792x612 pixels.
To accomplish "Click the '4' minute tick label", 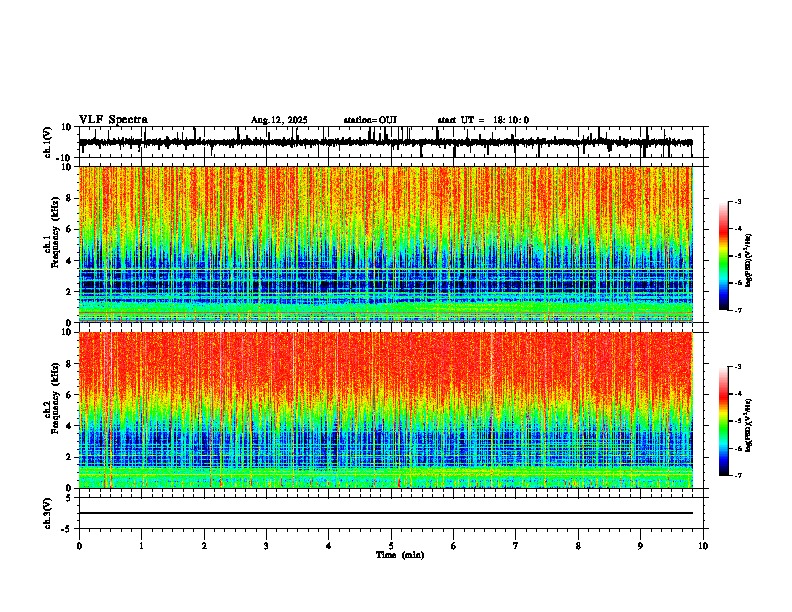I will 329,546.
